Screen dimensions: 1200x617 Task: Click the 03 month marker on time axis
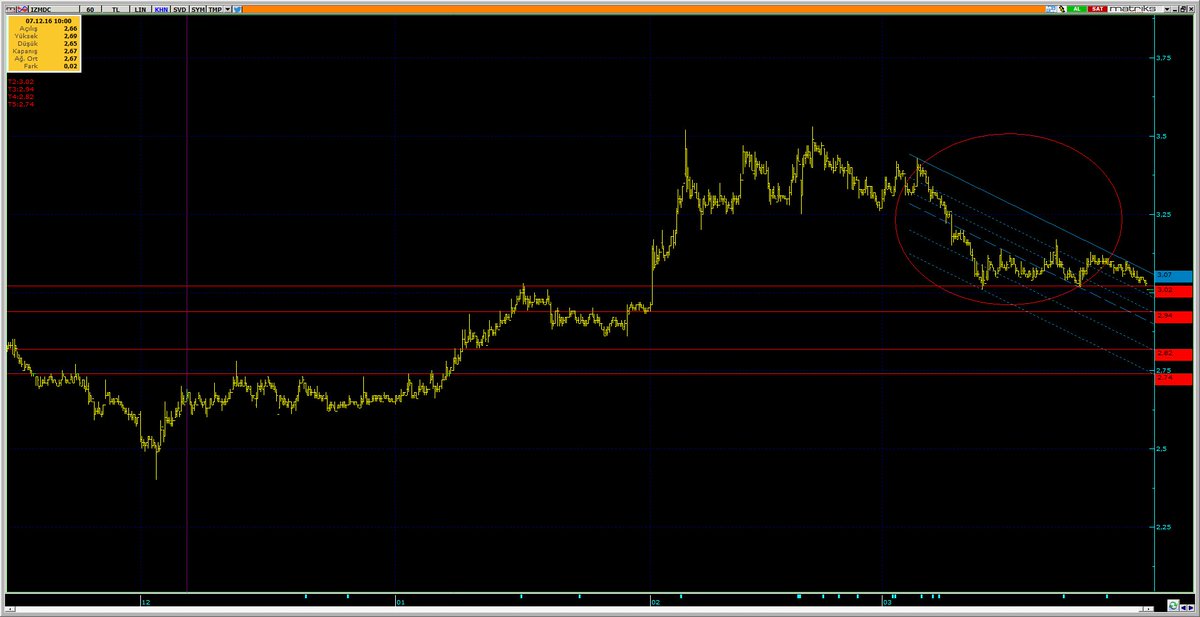pyautogui.click(x=886, y=603)
